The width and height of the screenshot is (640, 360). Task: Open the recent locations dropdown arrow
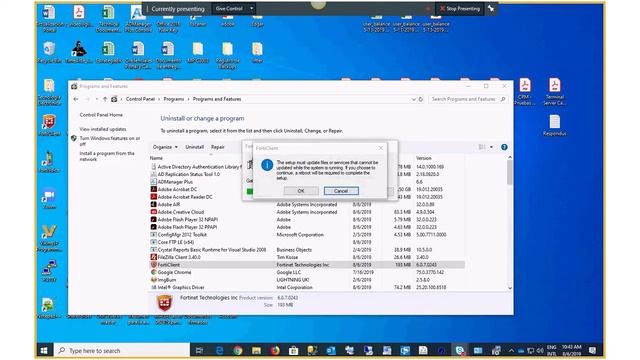(96, 99)
